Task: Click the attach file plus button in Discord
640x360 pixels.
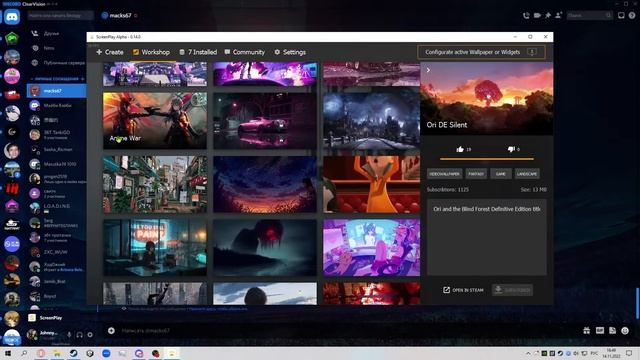Action: pos(111,331)
